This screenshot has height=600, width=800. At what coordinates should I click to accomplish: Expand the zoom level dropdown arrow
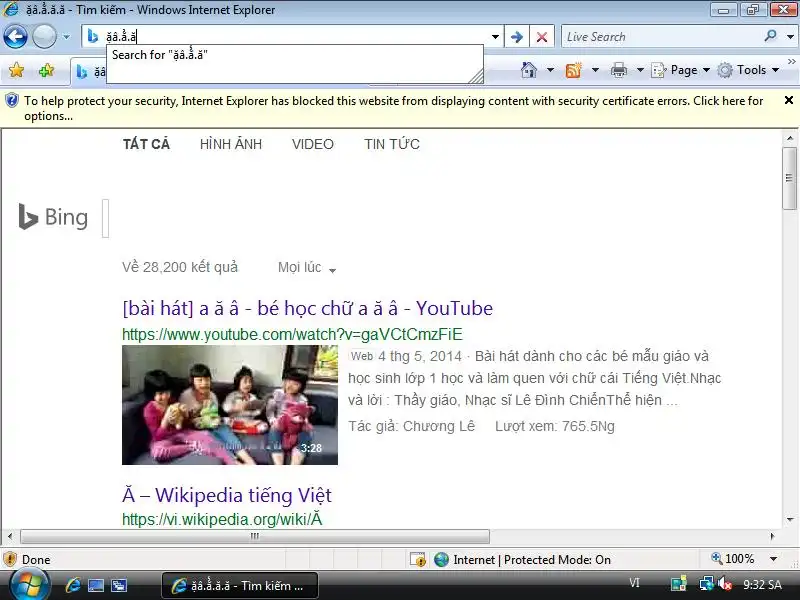773,559
